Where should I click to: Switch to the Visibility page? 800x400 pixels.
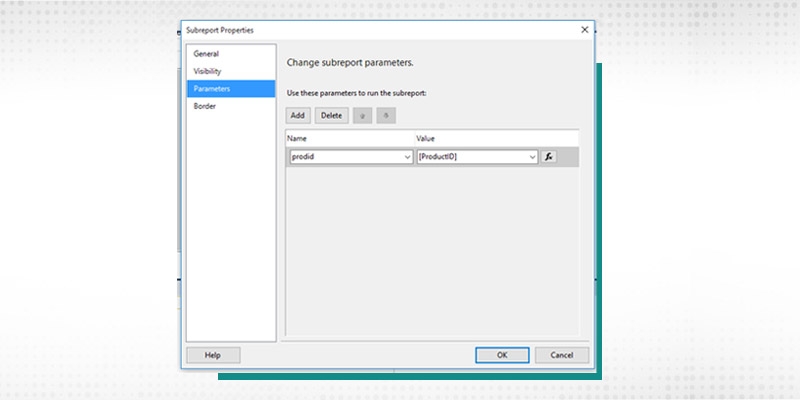point(208,71)
